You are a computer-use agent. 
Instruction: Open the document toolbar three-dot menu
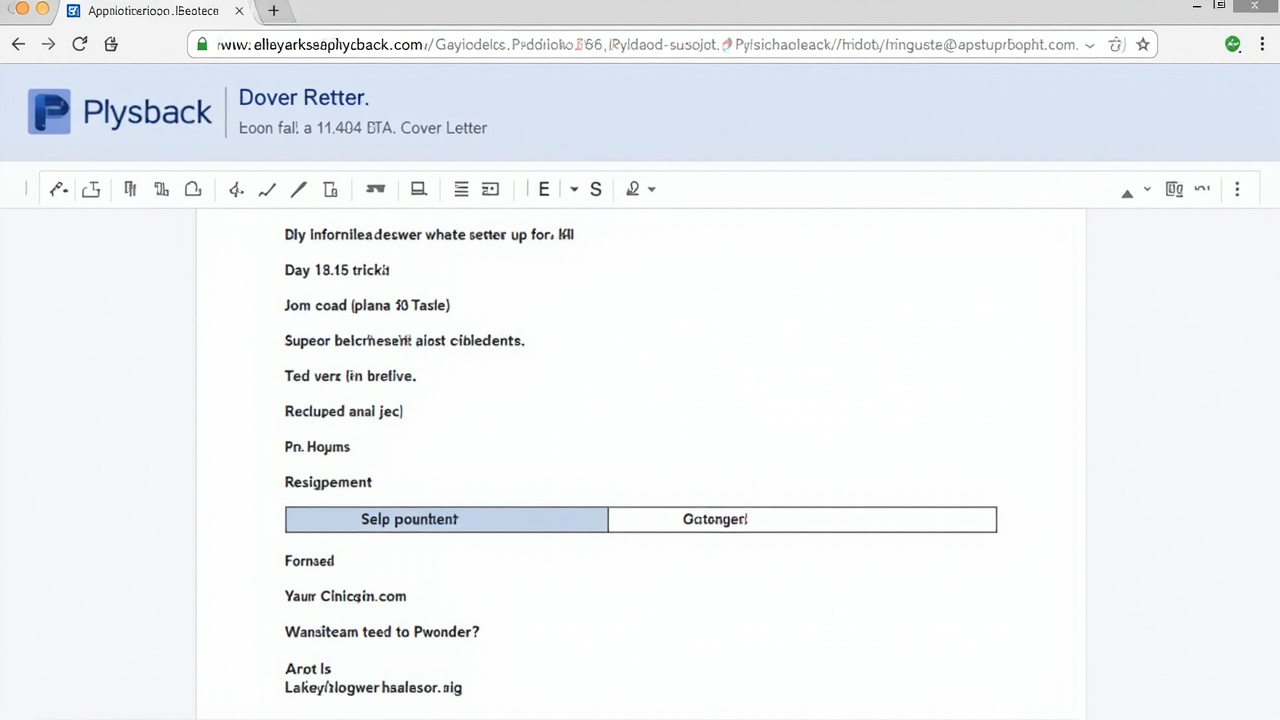(1237, 189)
